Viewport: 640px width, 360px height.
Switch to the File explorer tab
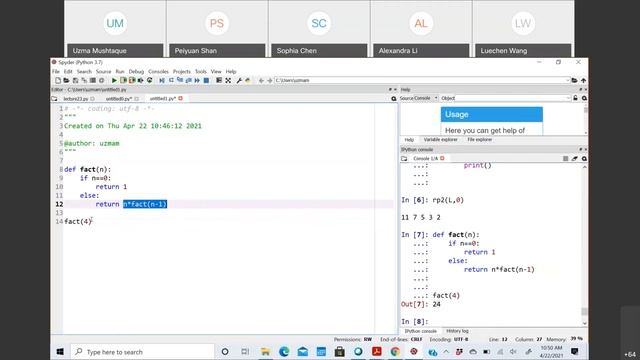[x=480, y=140]
